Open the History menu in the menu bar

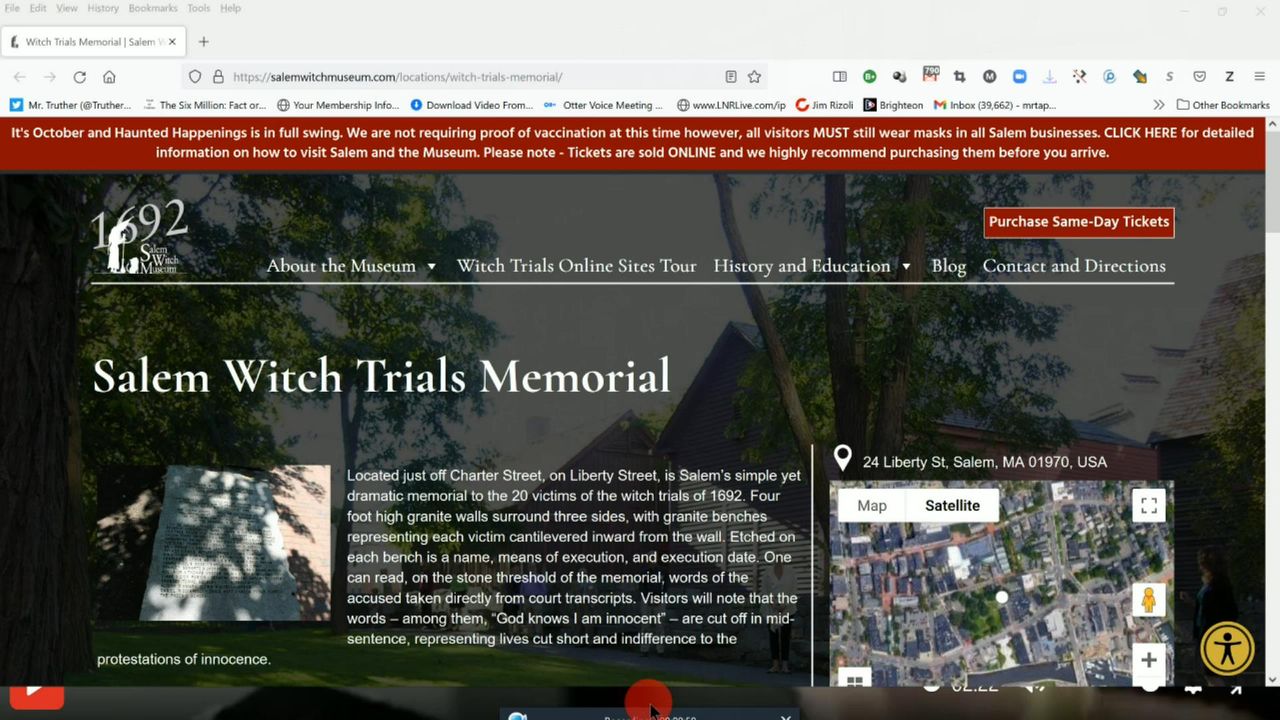point(102,8)
